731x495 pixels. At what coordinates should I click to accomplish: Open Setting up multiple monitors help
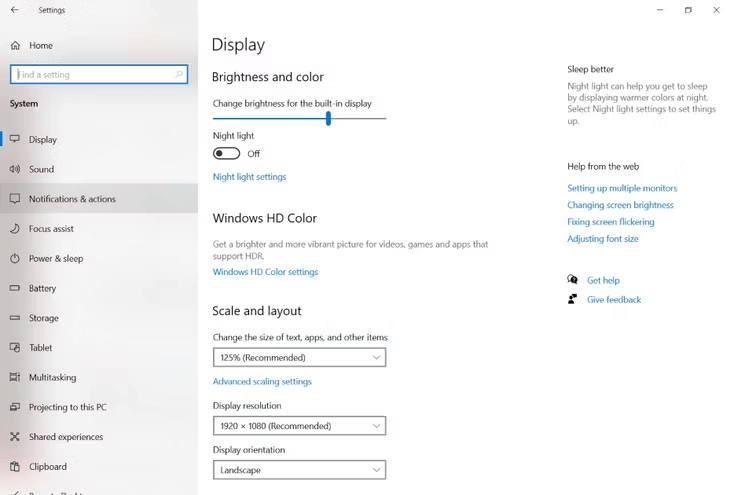[x=622, y=188]
